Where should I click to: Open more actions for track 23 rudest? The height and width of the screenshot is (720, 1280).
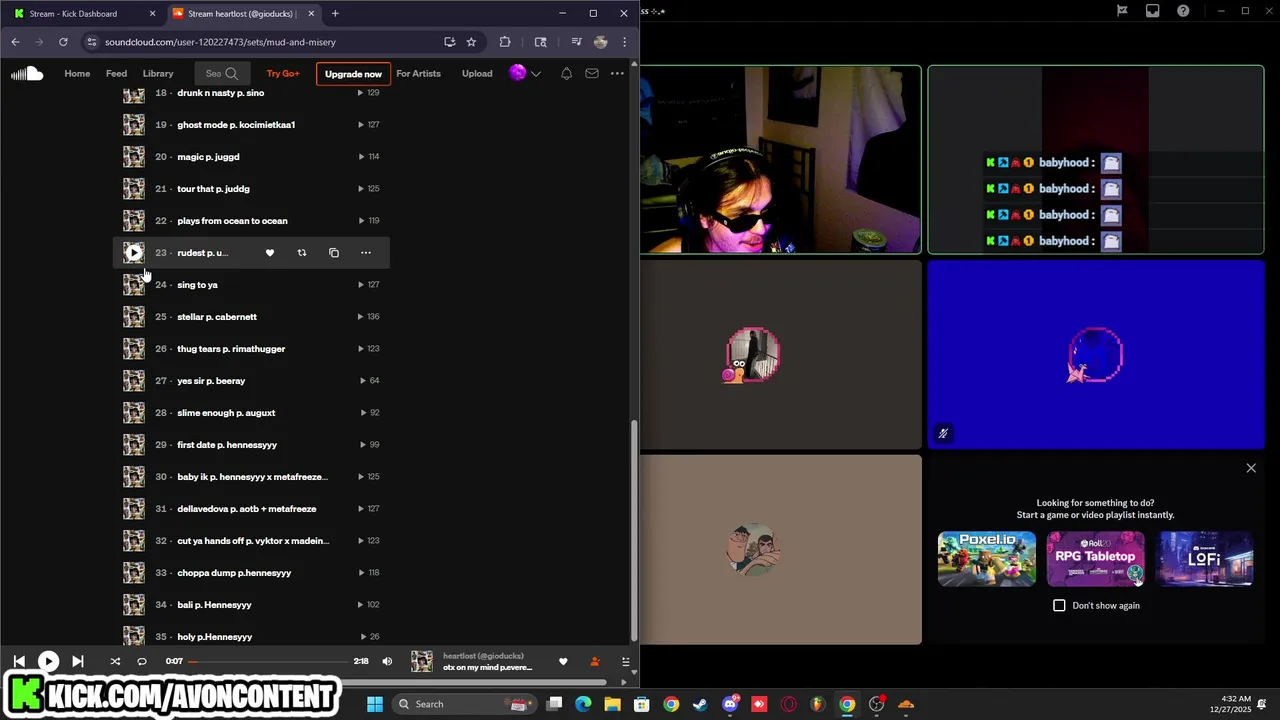tap(366, 253)
